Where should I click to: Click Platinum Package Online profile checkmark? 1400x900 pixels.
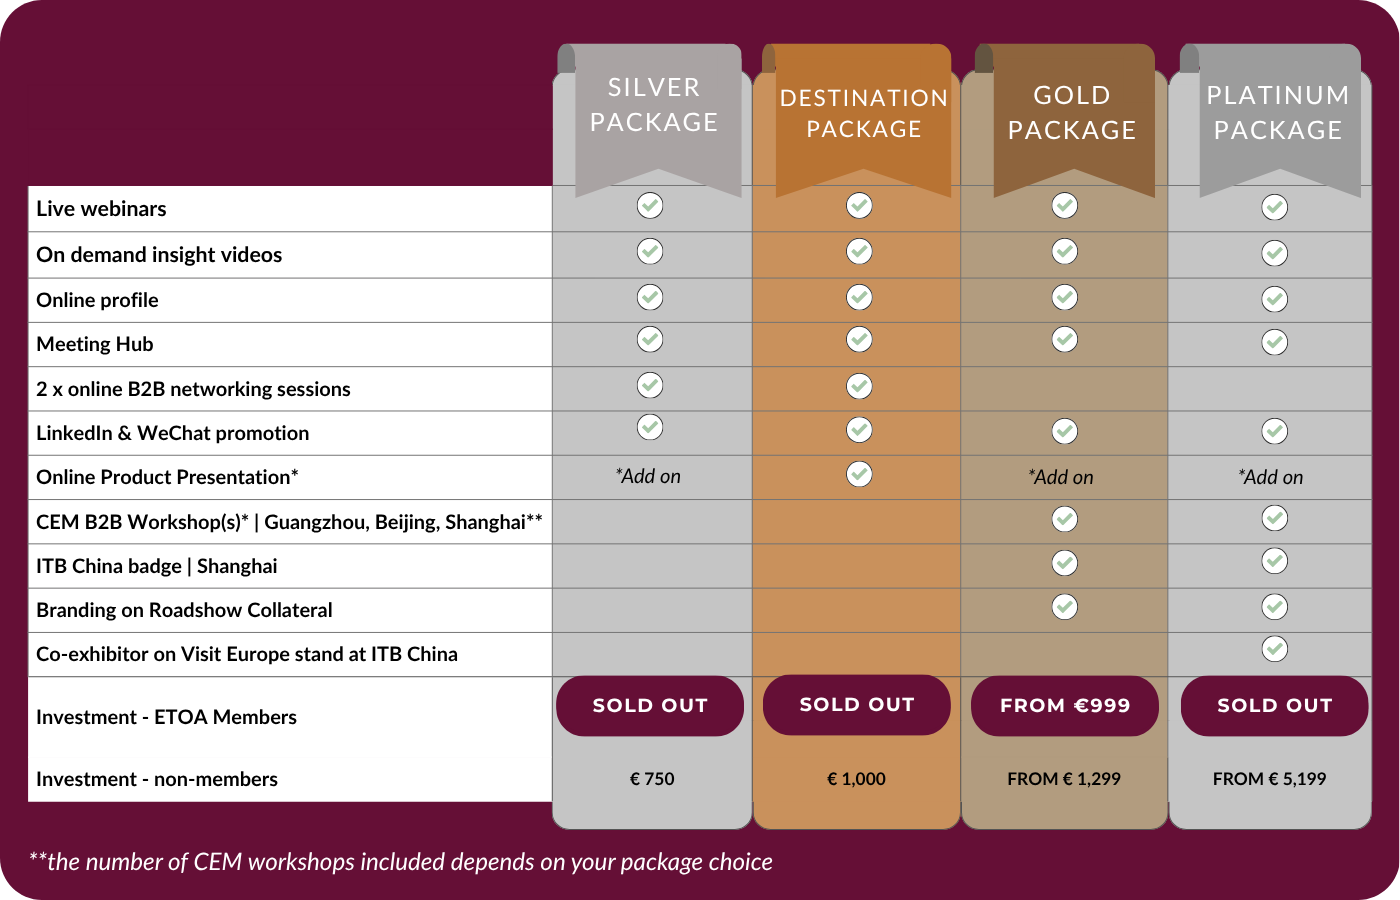coord(1274,299)
